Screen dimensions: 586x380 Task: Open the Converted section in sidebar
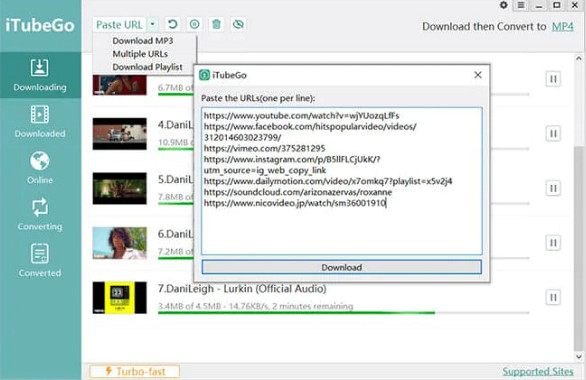click(40, 261)
